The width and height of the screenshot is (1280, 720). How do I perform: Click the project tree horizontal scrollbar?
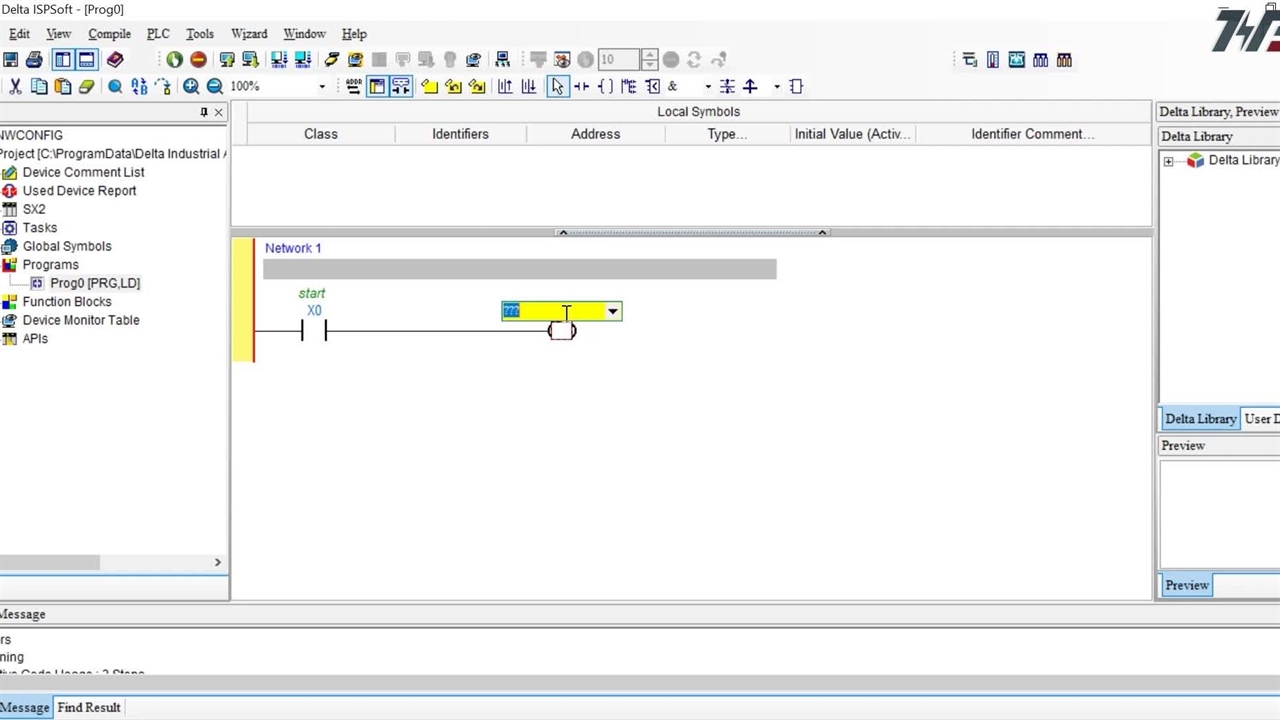pos(50,562)
